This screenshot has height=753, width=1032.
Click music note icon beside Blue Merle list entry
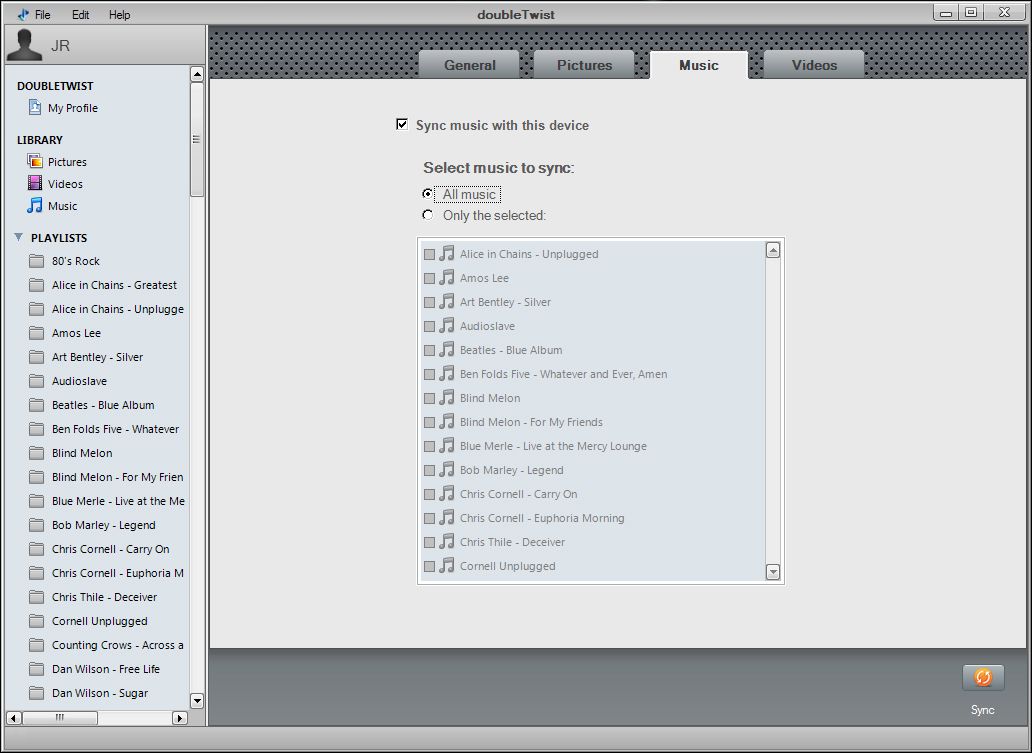point(447,446)
